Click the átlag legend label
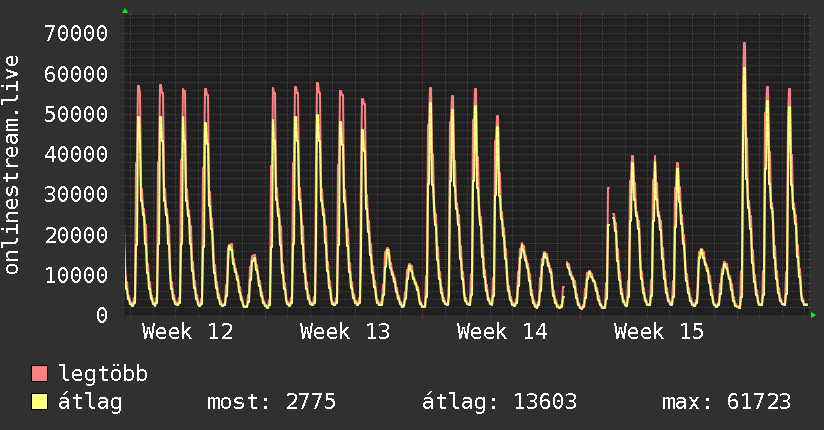The height and width of the screenshot is (430, 824). pos(90,402)
